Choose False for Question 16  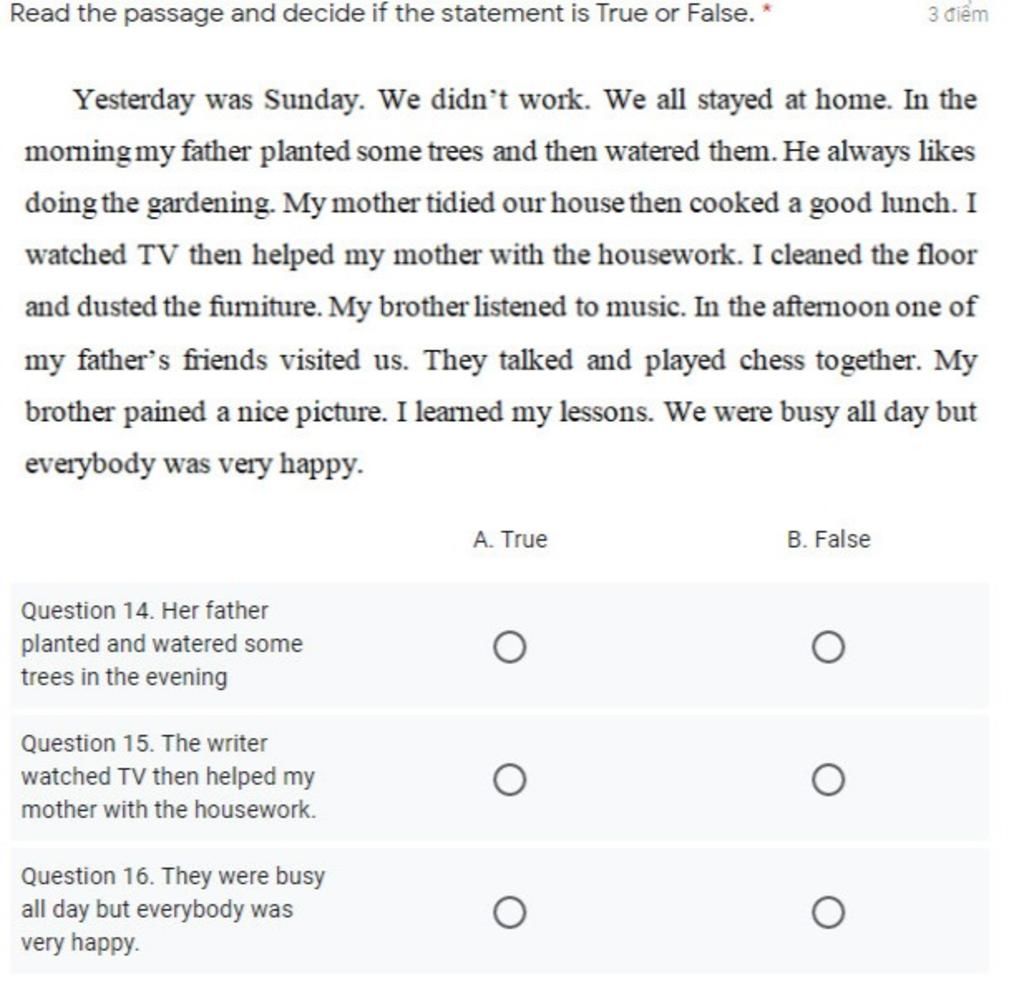[828, 912]
